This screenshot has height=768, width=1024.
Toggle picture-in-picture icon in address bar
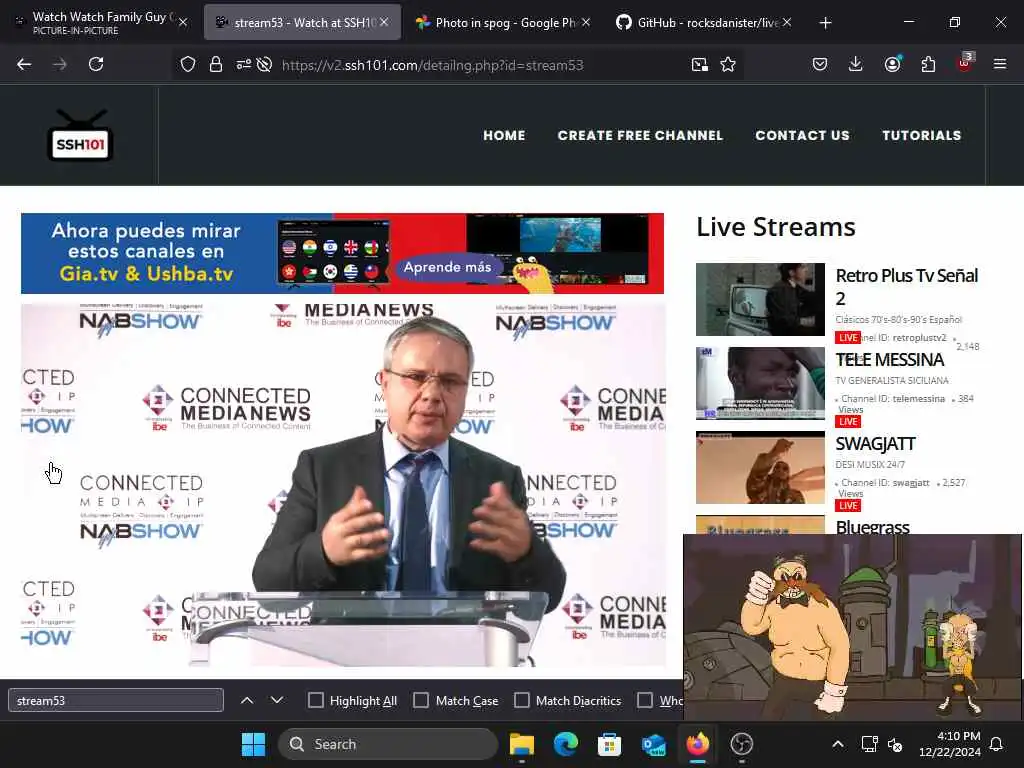coord(699,64)
